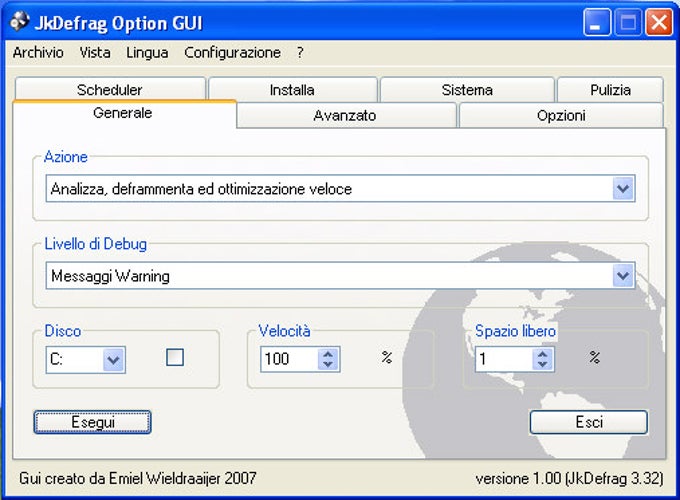Switch to the Sistema tab
Screen dimensions: 680x500
point(467,89)
